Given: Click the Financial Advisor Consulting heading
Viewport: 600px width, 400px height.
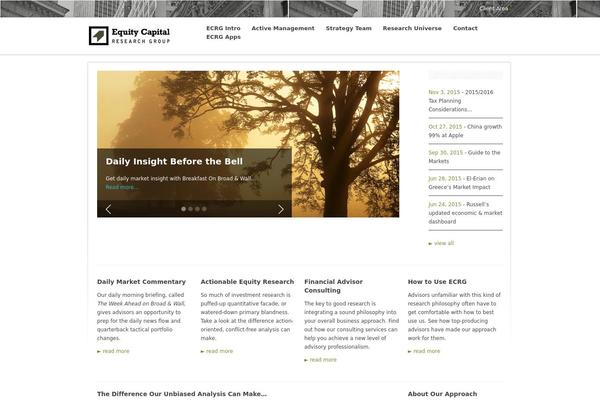Looking at the screenshot, I should click(x=333, y=286).
